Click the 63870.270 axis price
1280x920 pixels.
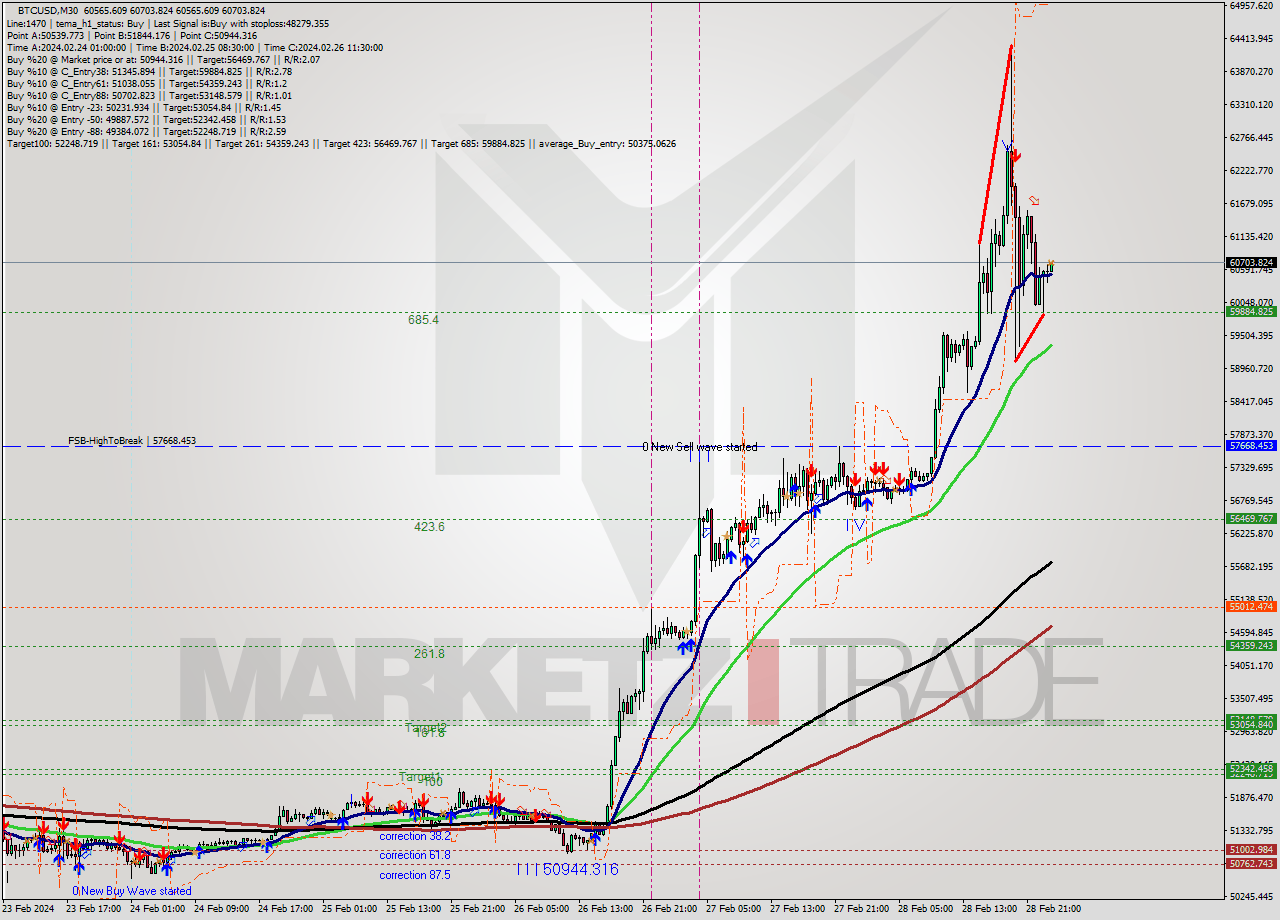(x=1250, y=72)
